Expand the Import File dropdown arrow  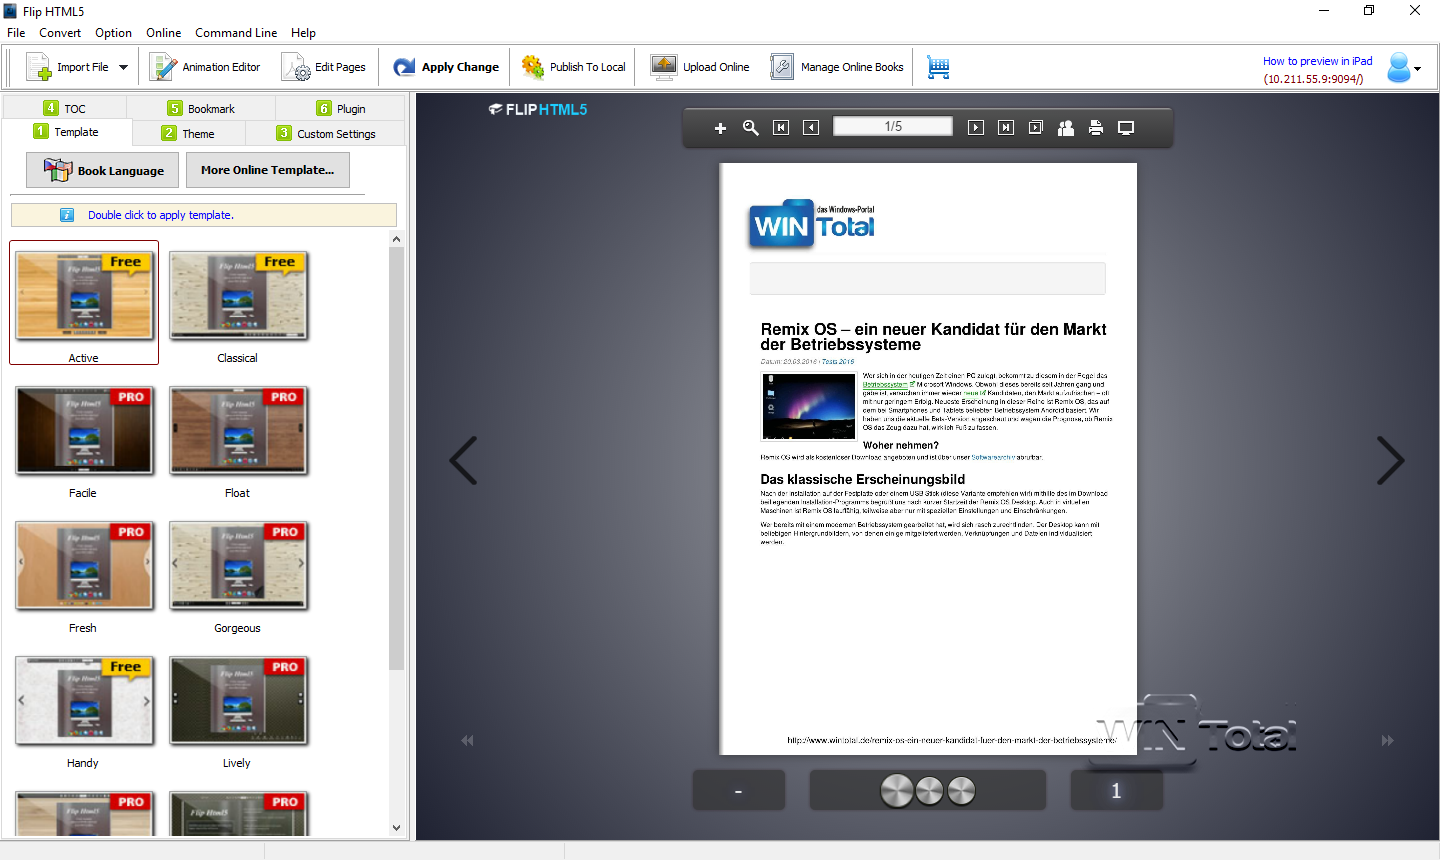point(124,67)
